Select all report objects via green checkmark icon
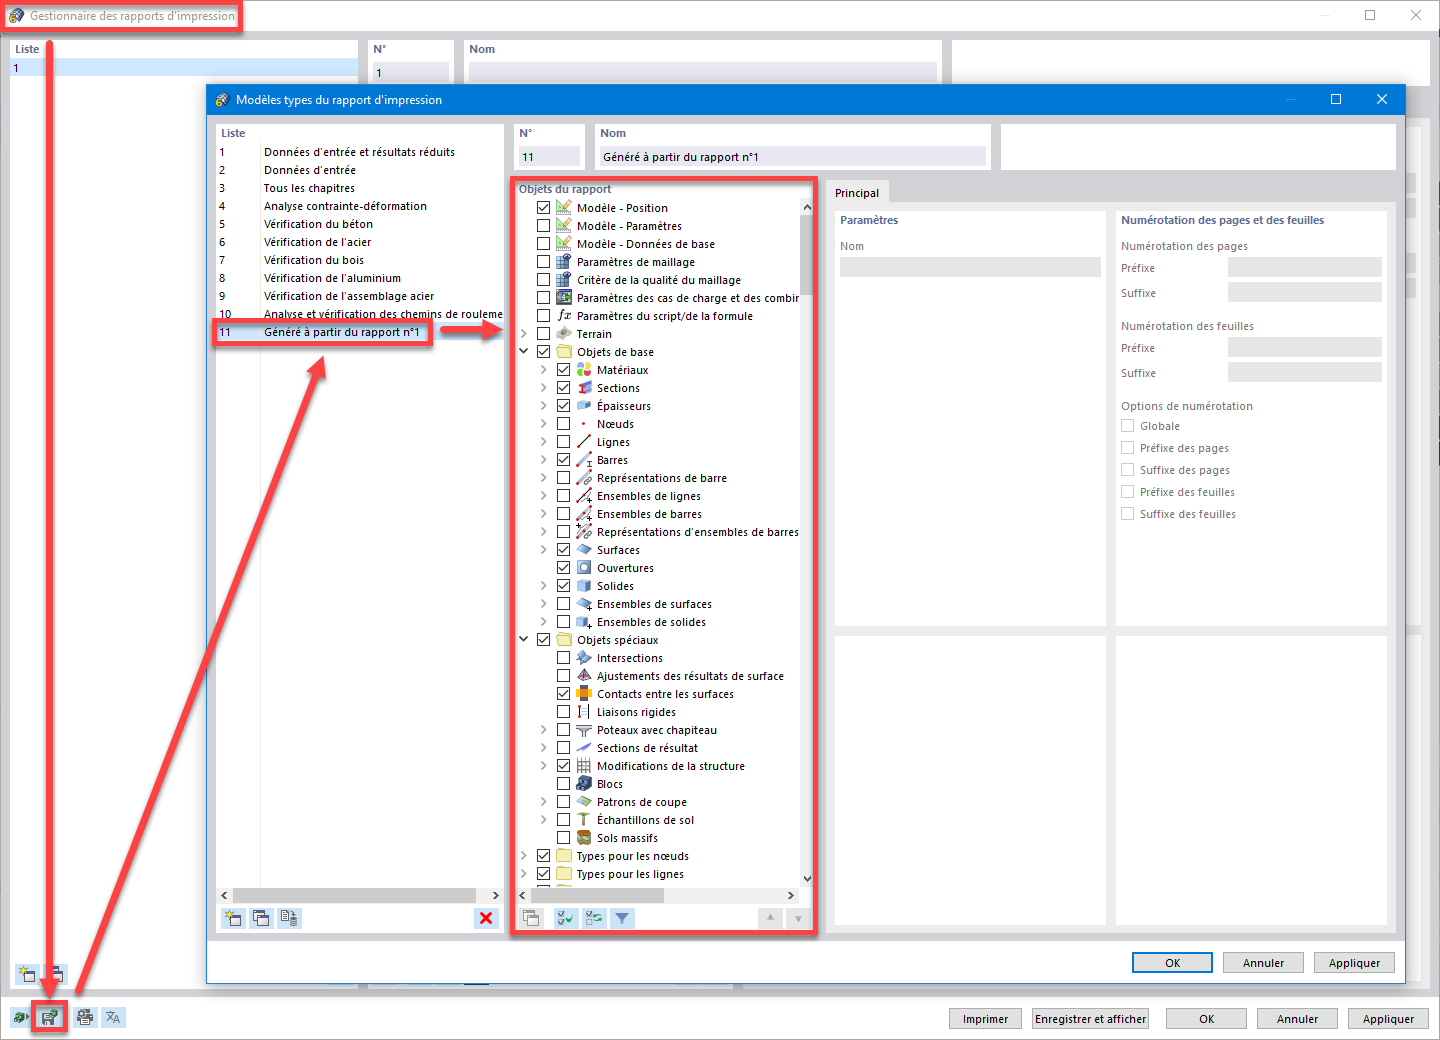This screenshot has width=1440, height=1040. tap(565, 918)
